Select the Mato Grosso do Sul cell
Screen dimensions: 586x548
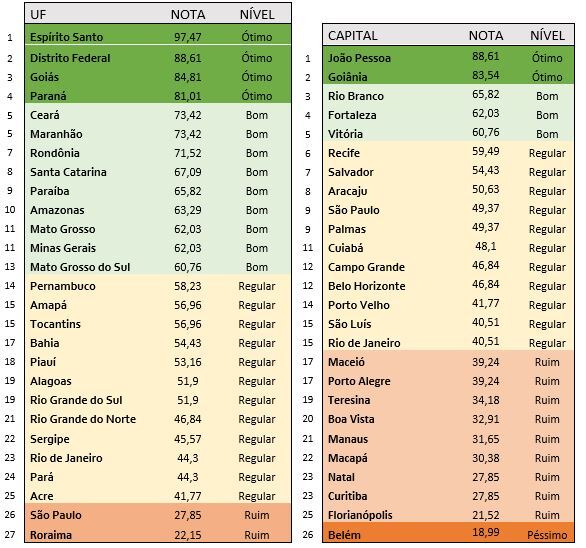click(80, 267)
